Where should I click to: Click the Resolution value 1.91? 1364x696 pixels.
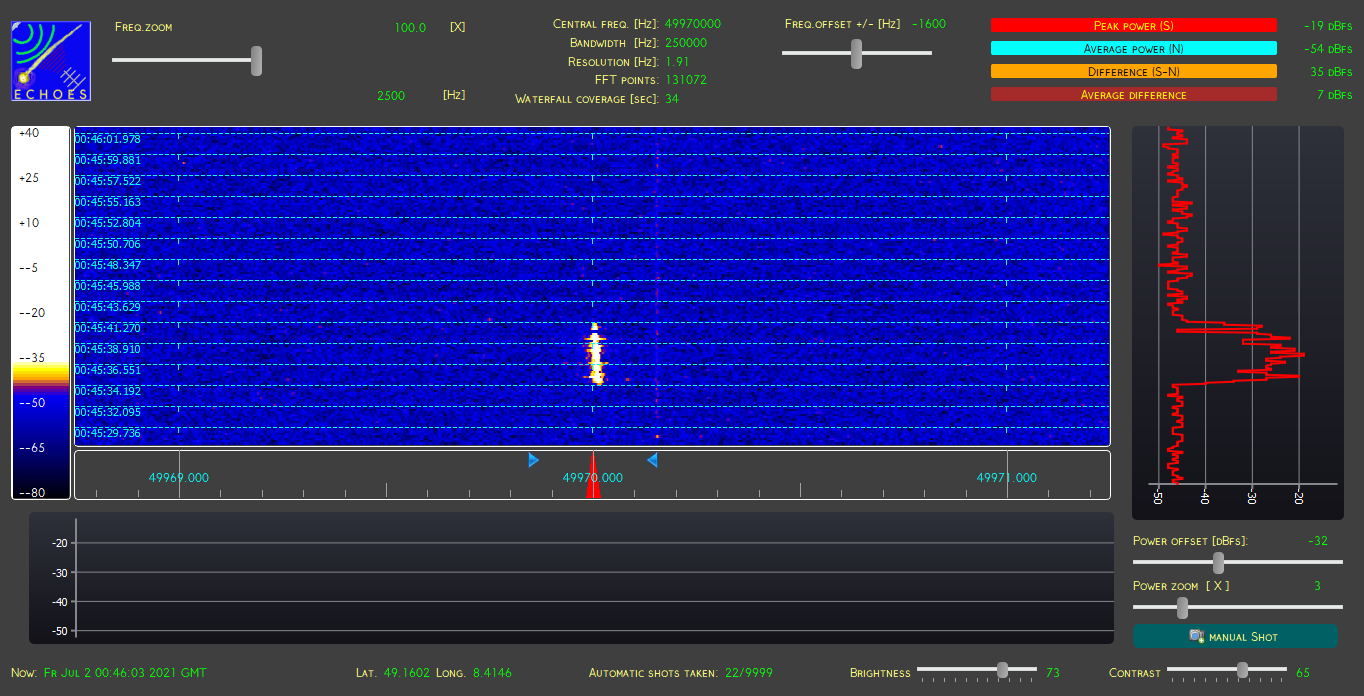coord(677,62)
